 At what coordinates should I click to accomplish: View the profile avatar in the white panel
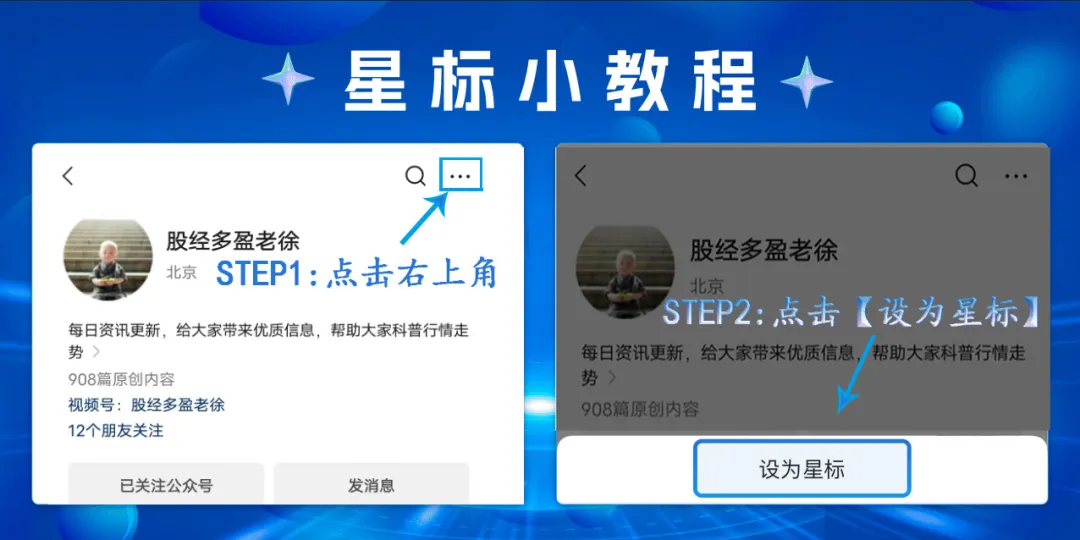108,260
